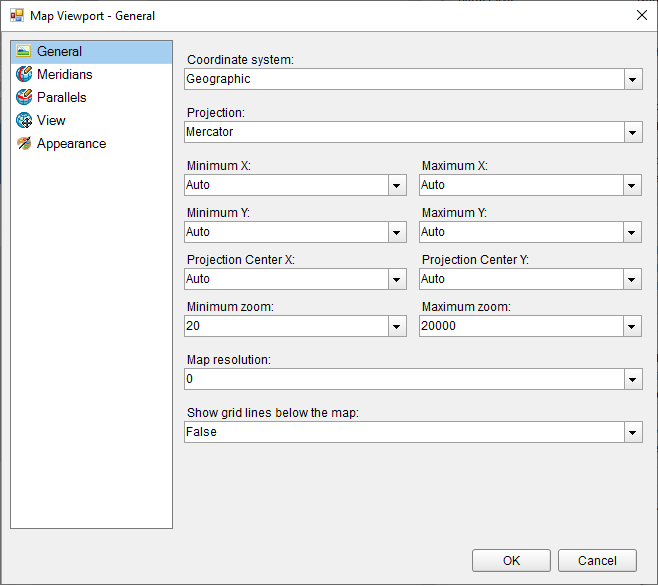Click the General page icon in sidebar
The image size is (658, 587).
tap(24, 51)
